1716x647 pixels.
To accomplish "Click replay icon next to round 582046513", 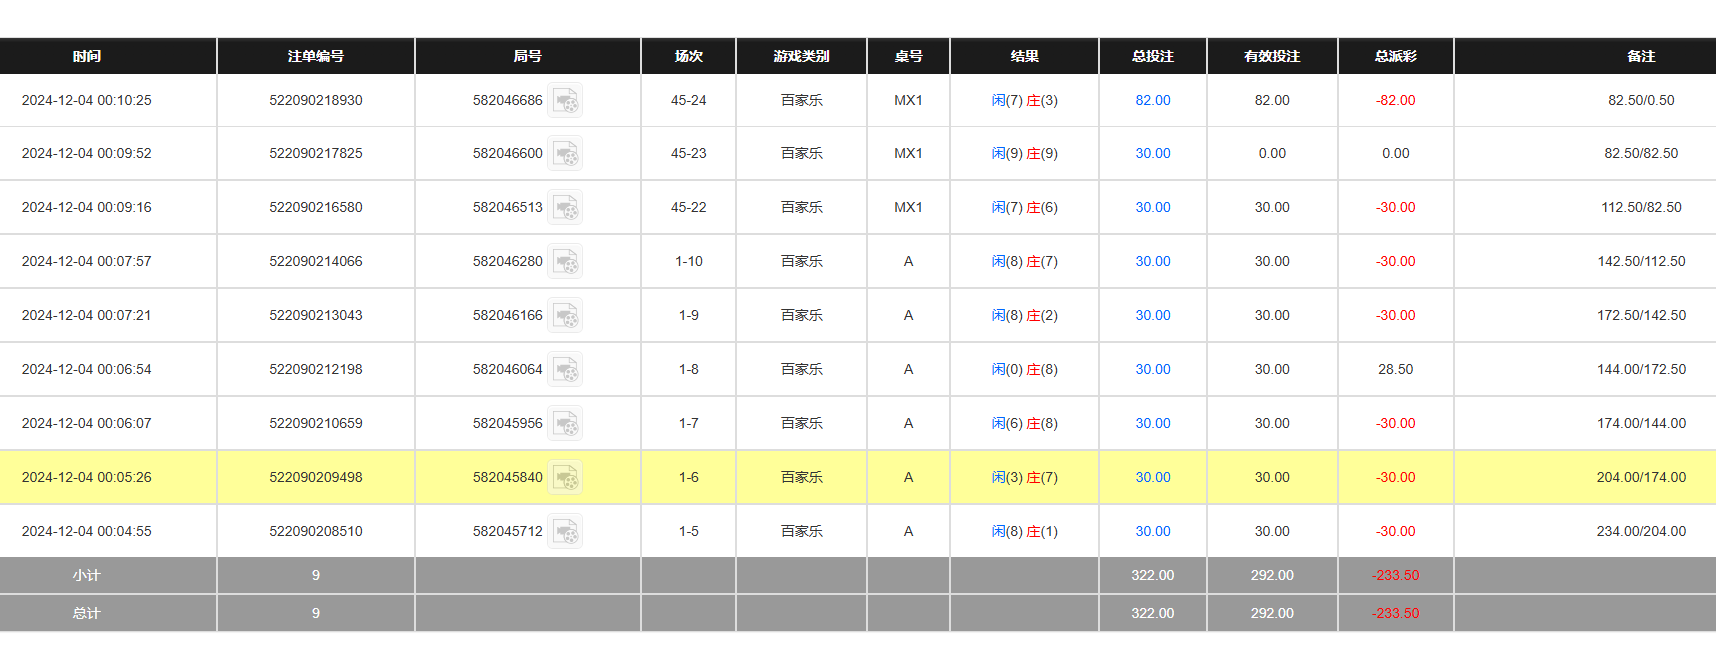I will point(565,208).
